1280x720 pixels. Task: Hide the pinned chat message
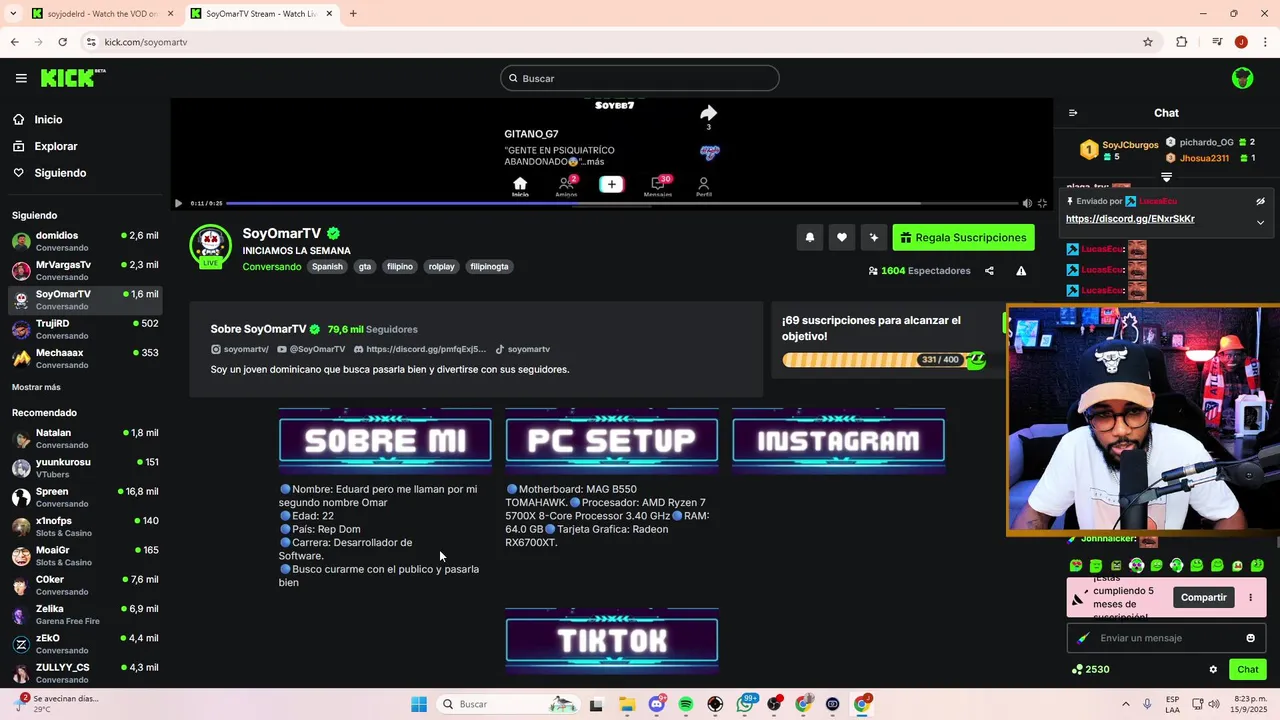[1260, 201]
